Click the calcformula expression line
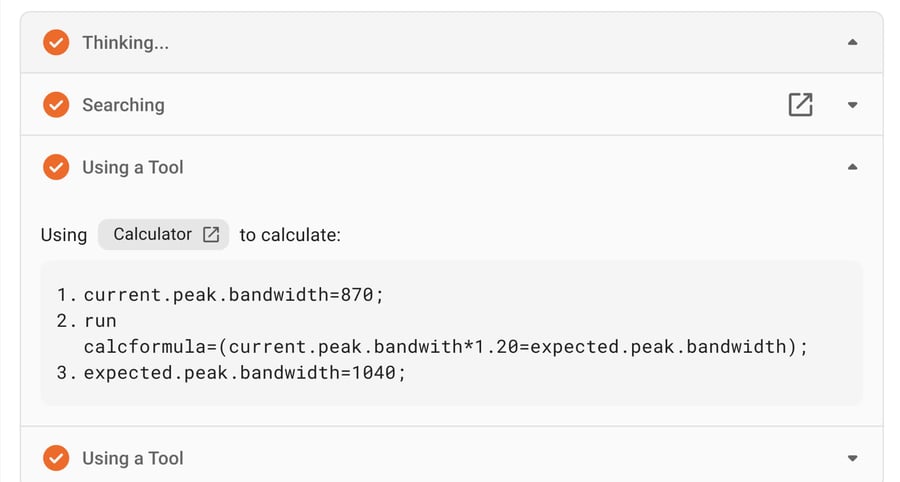900x482 pixels. (445, 347)
